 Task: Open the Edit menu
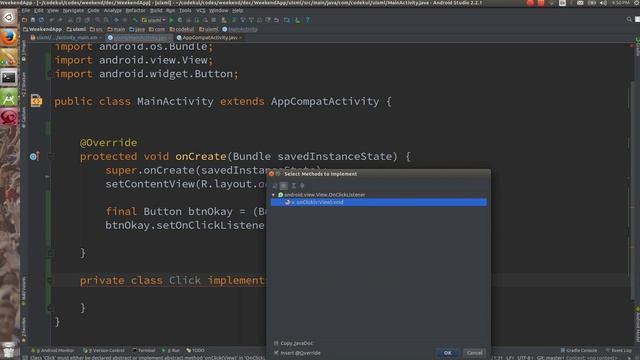(39, 10)
